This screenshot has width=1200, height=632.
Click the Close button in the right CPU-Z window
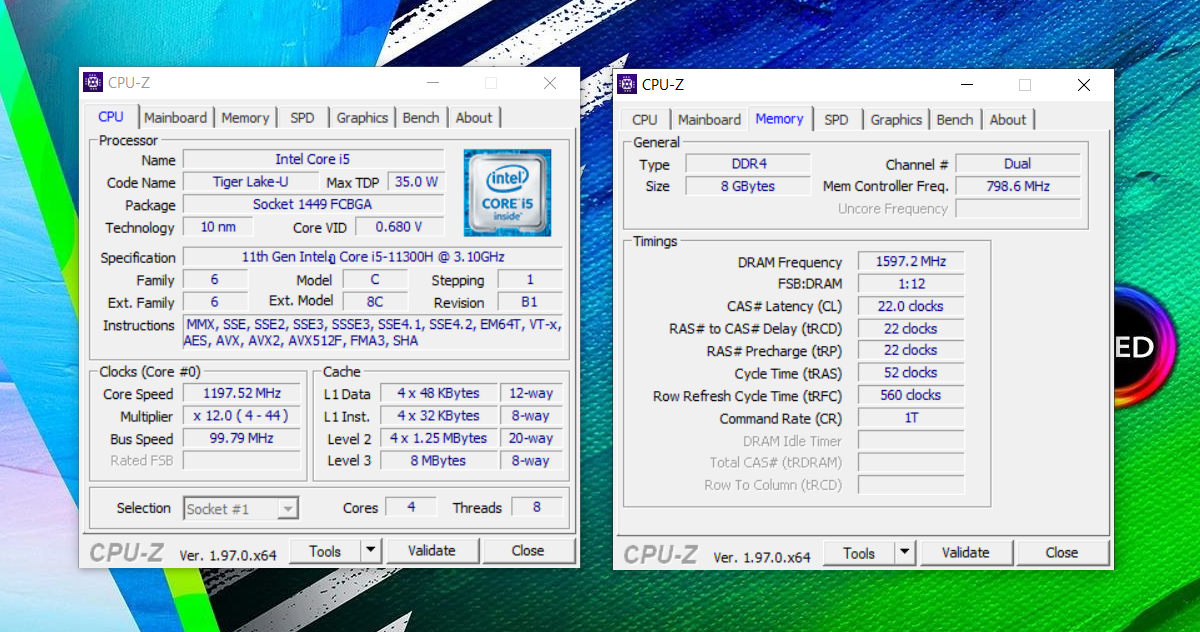click(x=1062, y=552)
